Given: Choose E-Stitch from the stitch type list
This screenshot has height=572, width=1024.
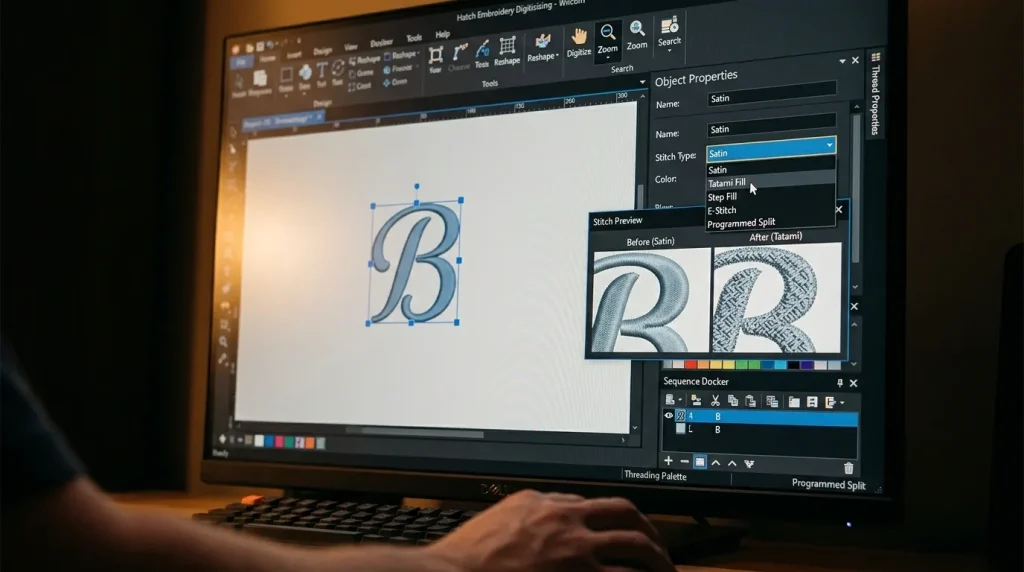Looking at the screenshot, I should 771,210.
